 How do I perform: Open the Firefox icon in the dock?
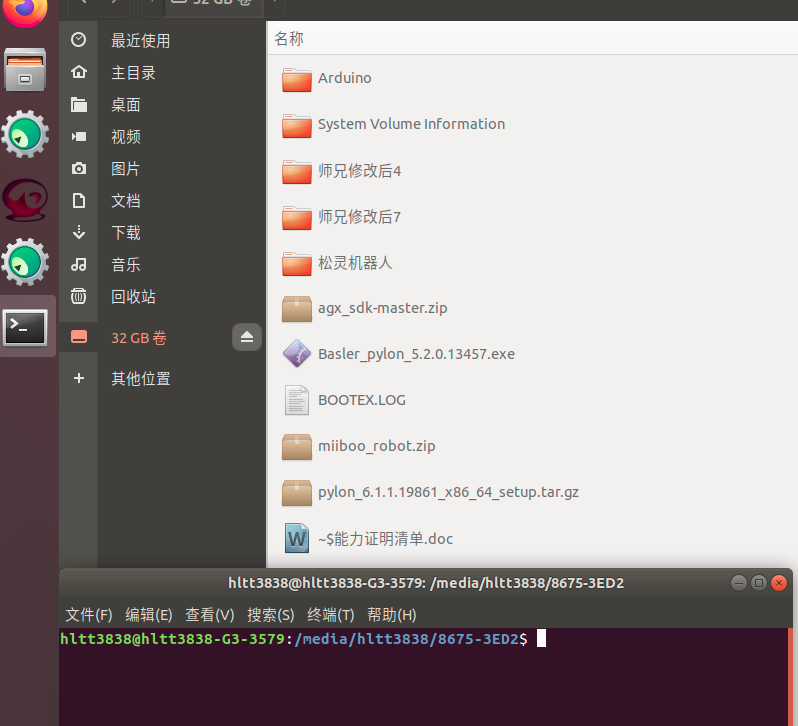(24, 11)
